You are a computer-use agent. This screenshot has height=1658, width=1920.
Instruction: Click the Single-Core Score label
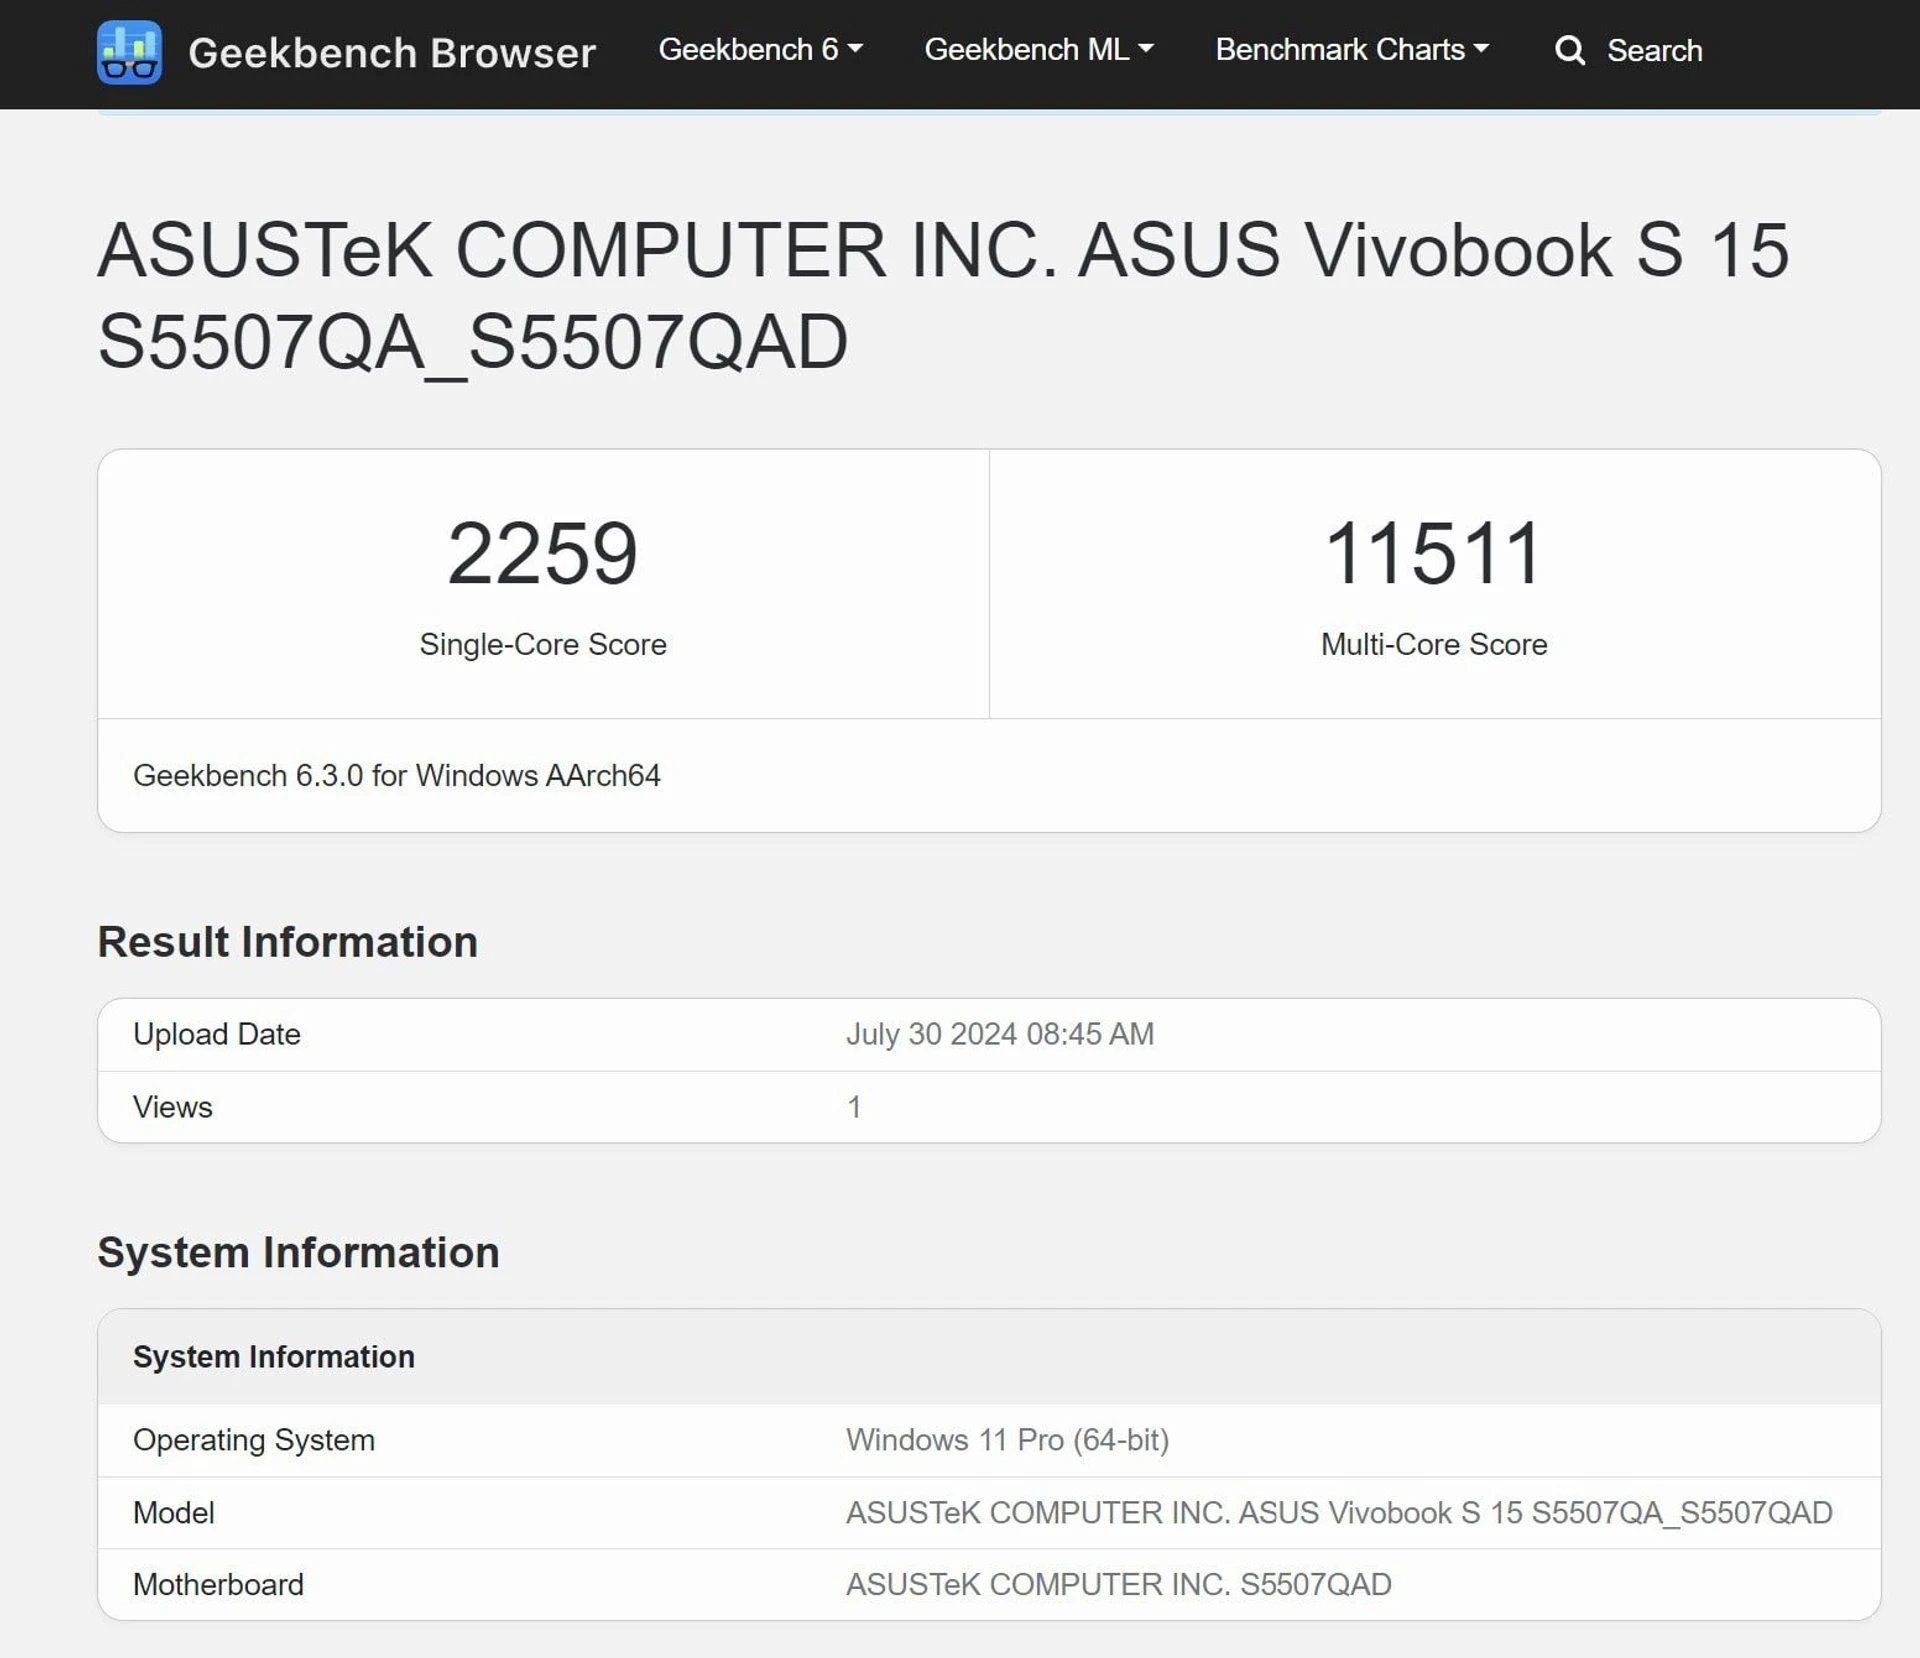pos(543,644)
